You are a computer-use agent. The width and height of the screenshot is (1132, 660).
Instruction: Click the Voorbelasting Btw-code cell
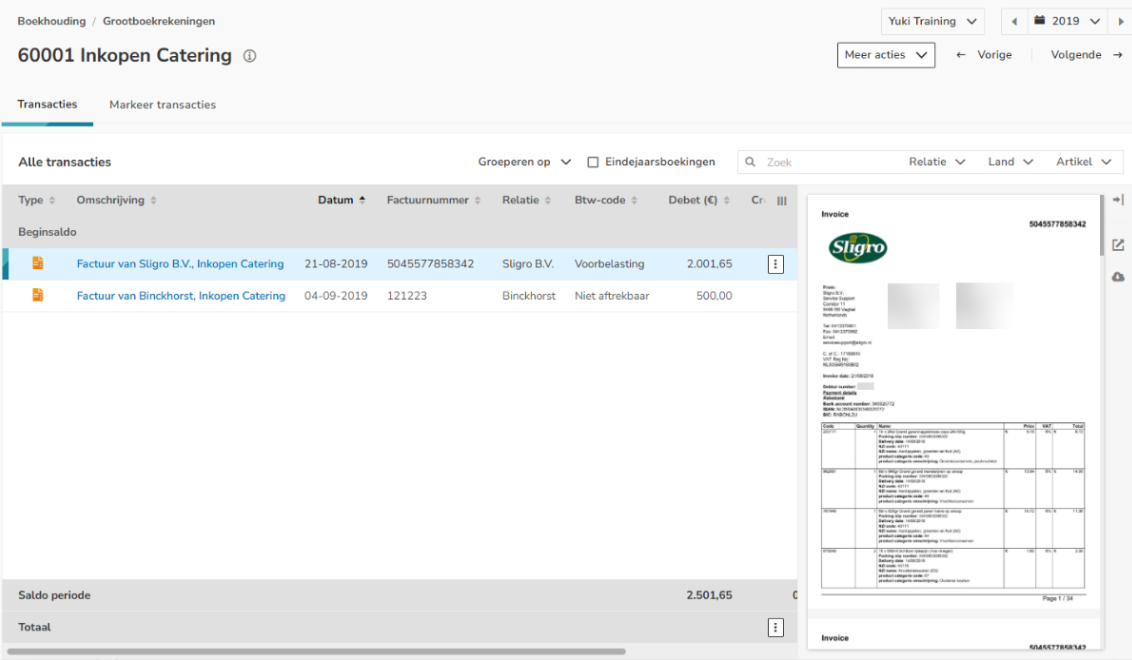(x=609, y=264)
